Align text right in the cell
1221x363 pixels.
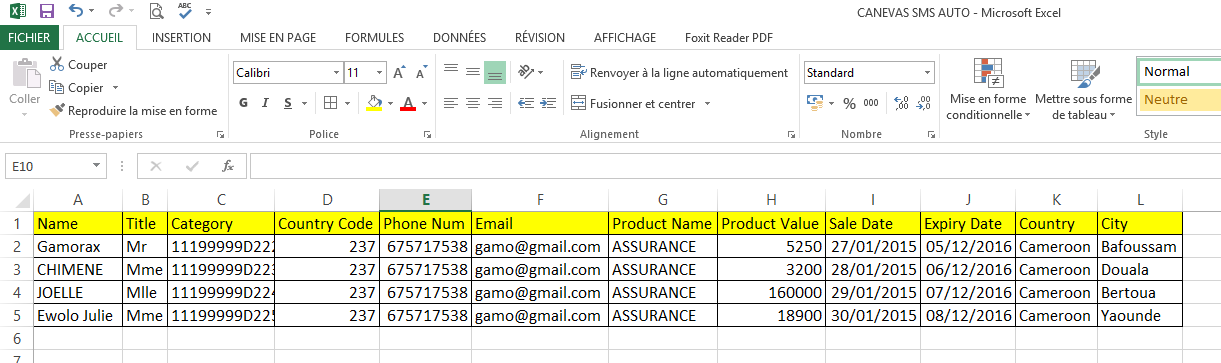[x=494, y=103]
